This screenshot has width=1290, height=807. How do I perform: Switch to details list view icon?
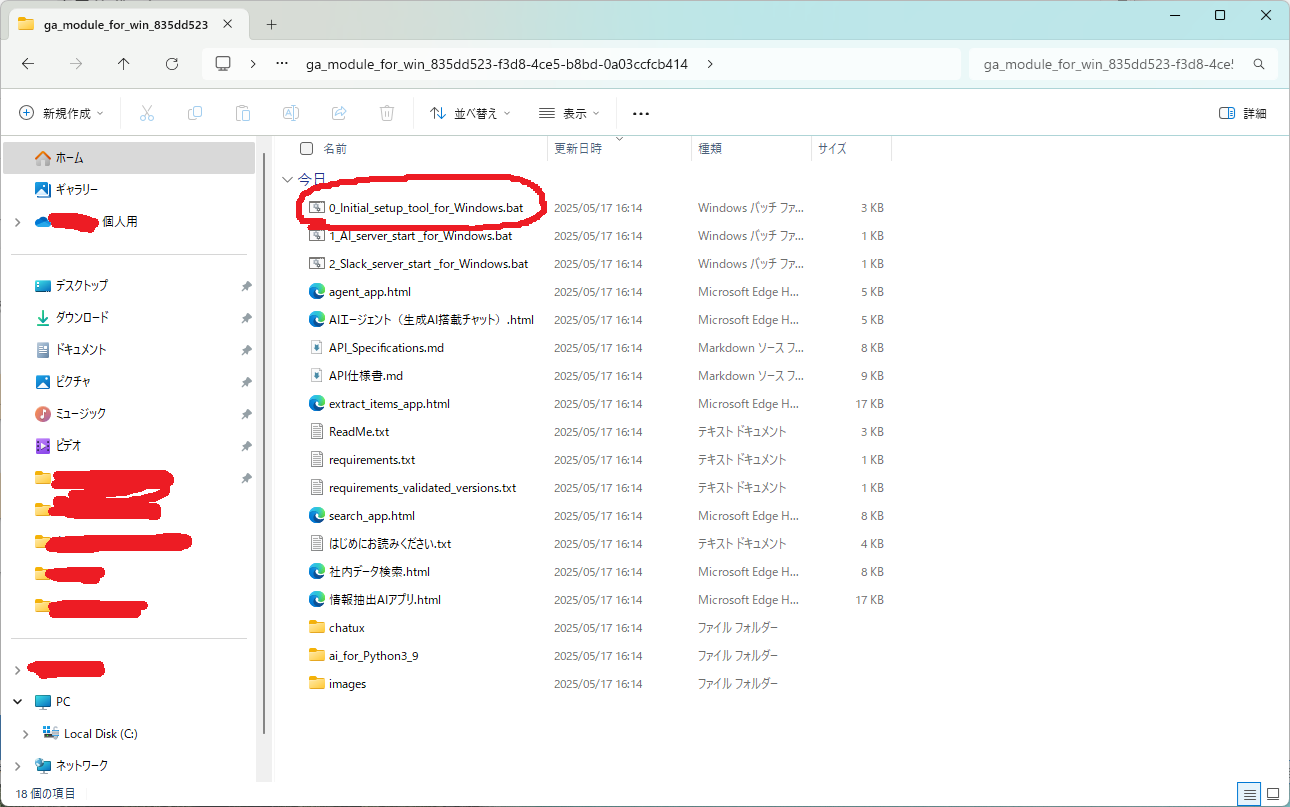1249,794
